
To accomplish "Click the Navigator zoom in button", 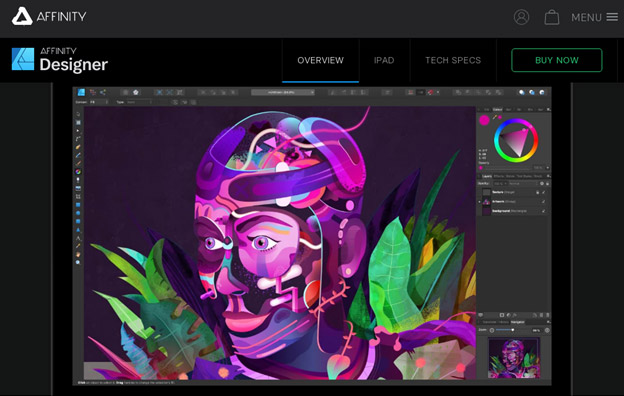I will 547,330.
